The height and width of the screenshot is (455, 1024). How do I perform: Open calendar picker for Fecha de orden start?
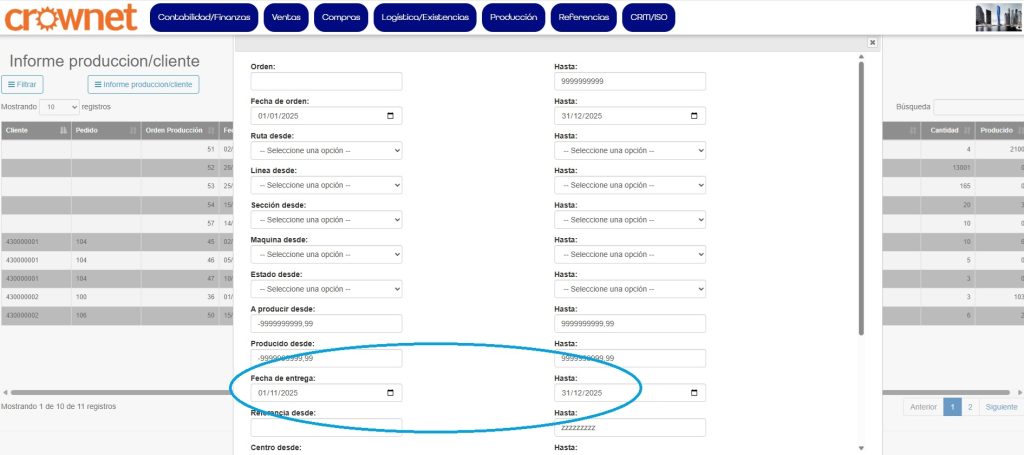click(x=390, y=116)
